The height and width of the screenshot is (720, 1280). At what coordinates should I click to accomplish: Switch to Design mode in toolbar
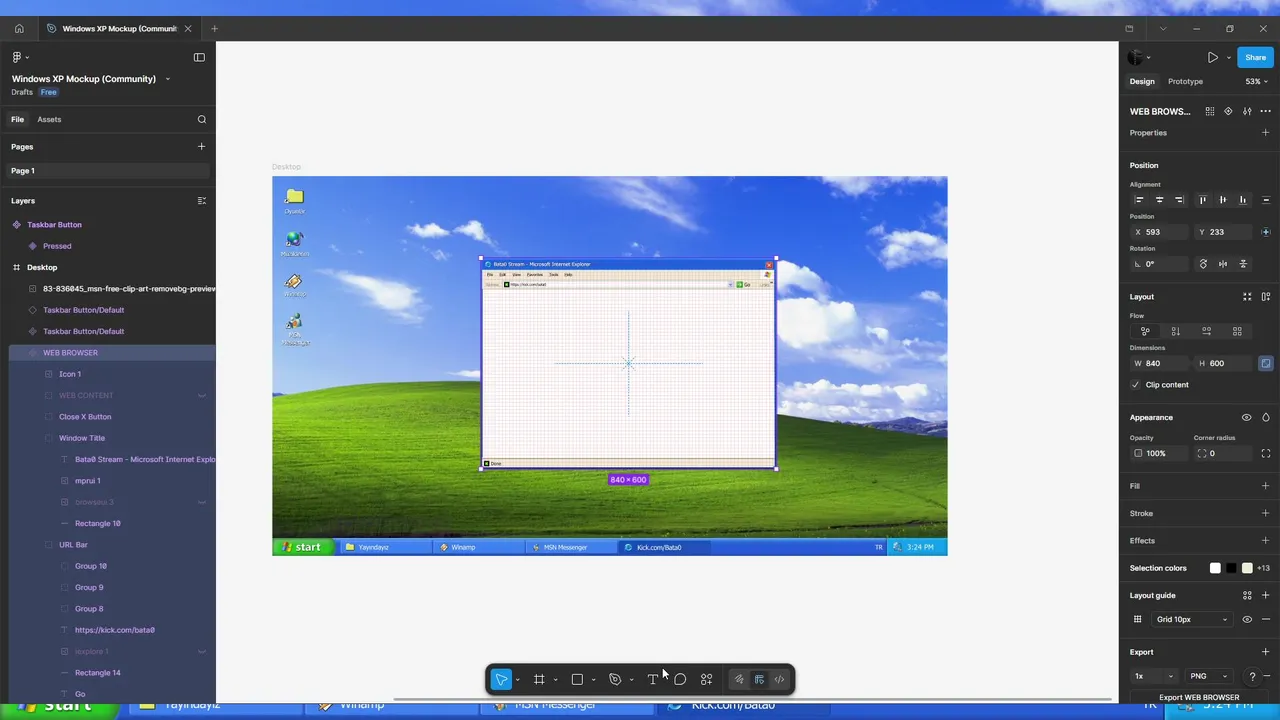coord(759,680)
